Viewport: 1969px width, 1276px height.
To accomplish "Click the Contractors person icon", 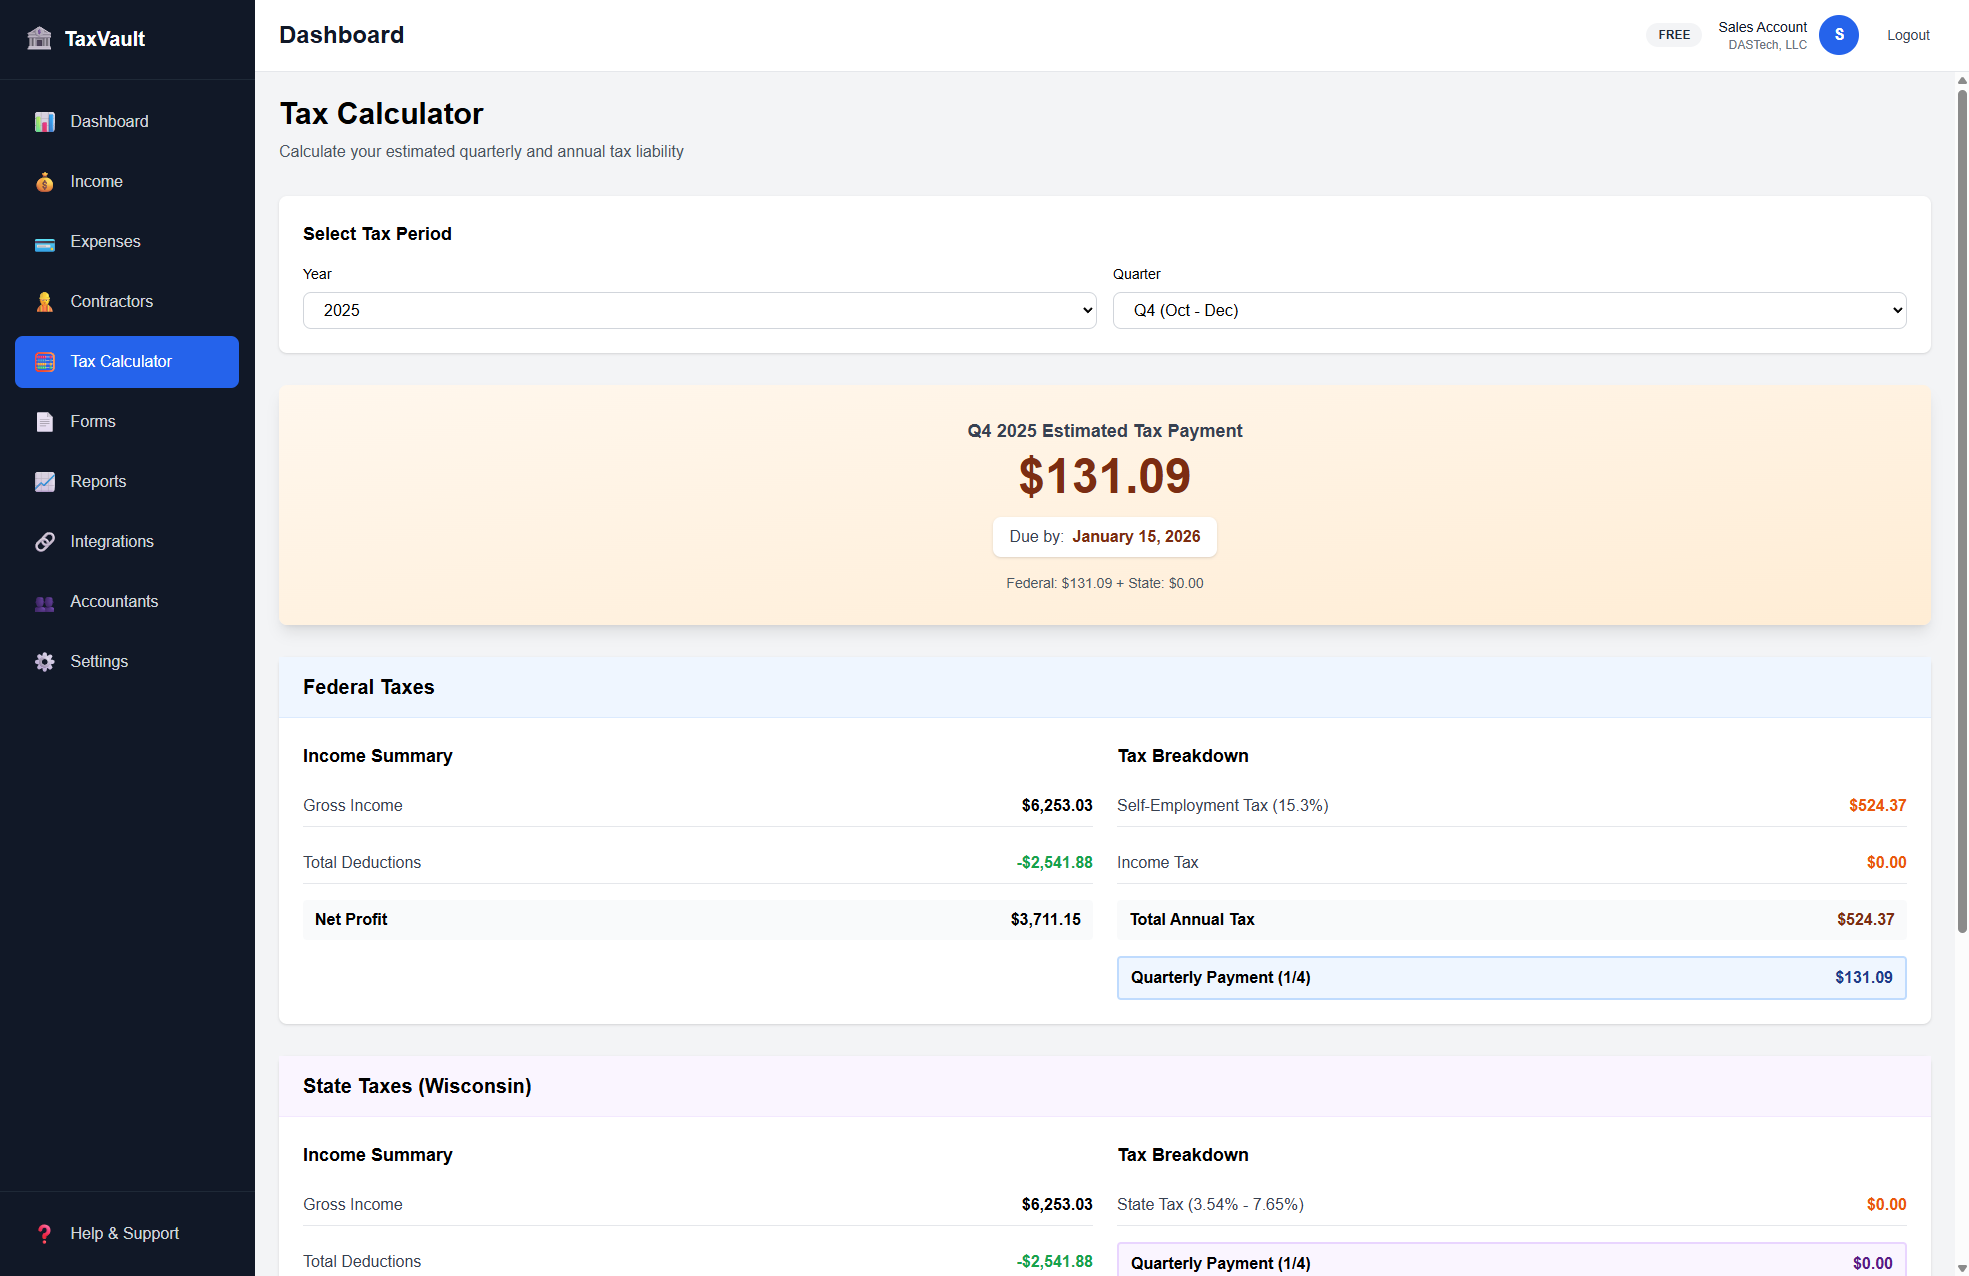I will click(45, 302).
